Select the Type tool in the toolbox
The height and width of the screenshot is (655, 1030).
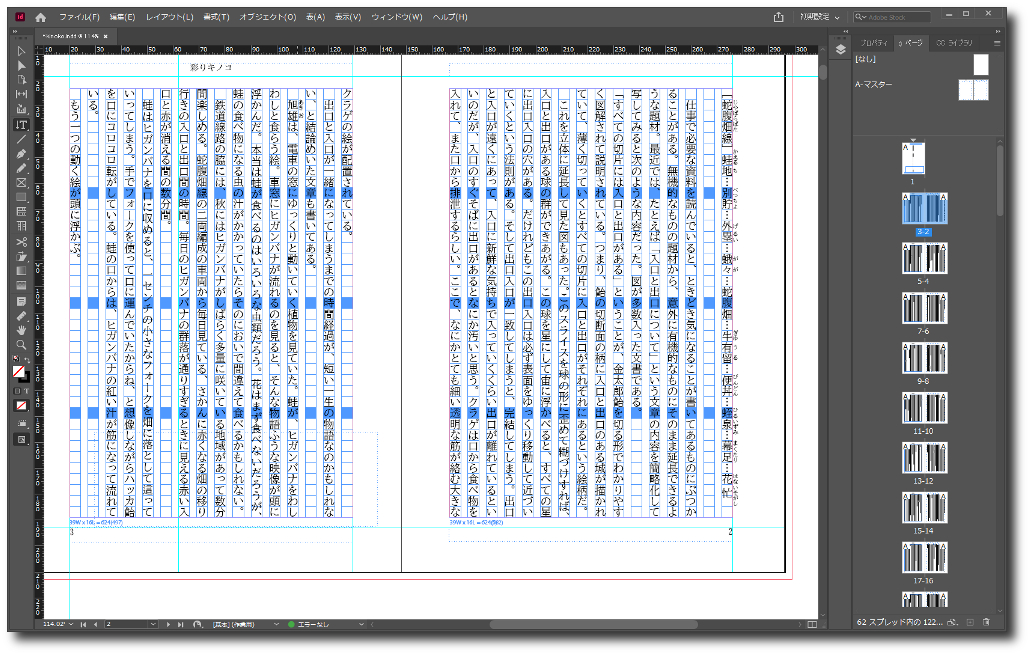(21, 125)
